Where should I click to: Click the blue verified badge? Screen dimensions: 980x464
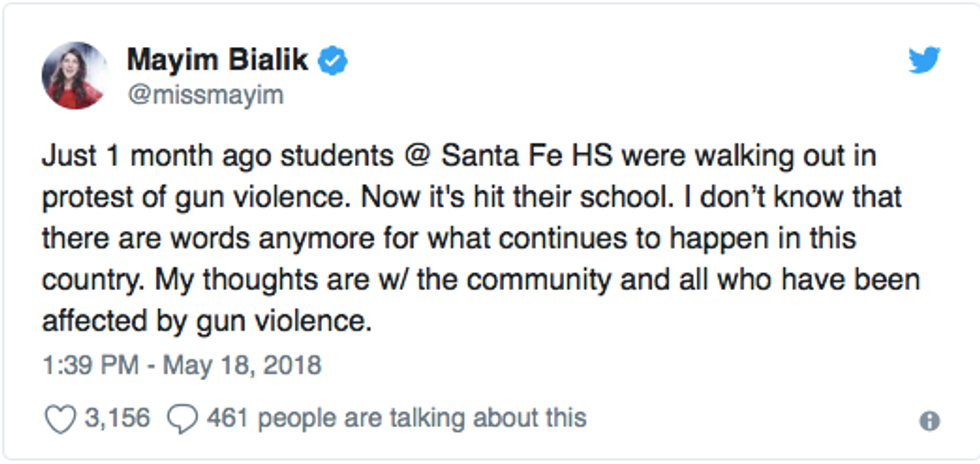click(334, 61)
